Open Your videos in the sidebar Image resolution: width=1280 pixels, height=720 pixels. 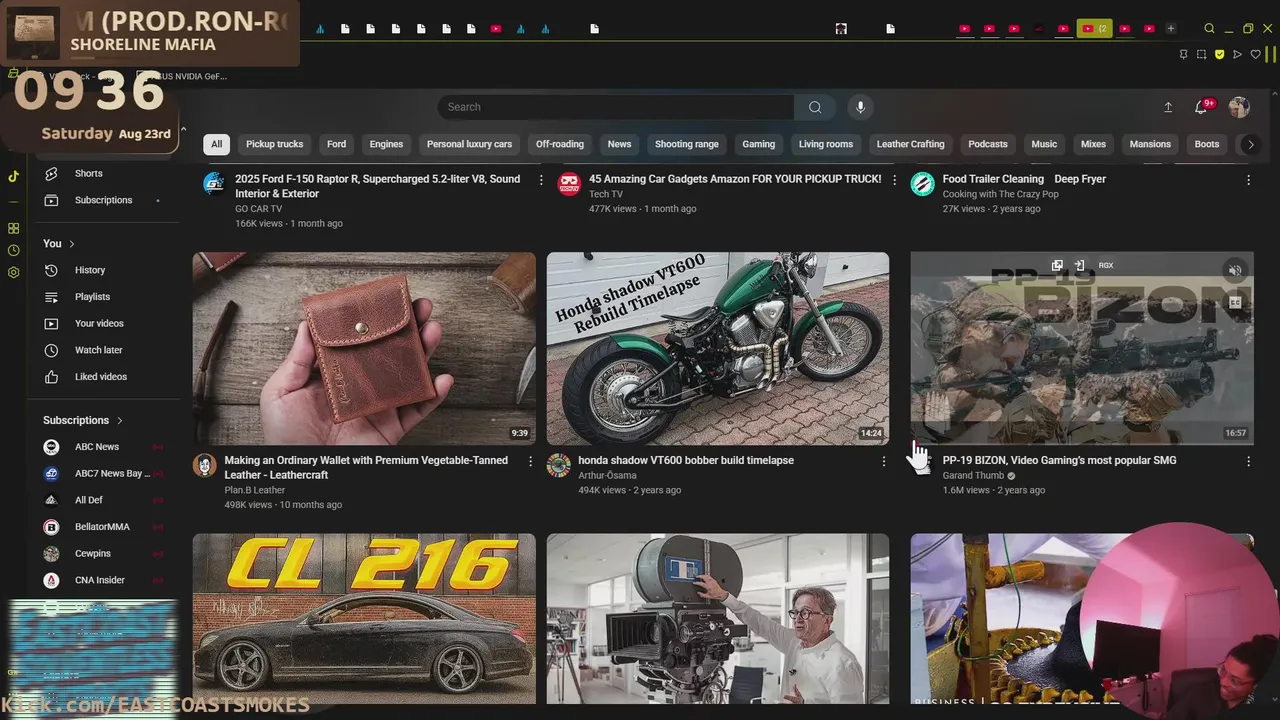99,323
